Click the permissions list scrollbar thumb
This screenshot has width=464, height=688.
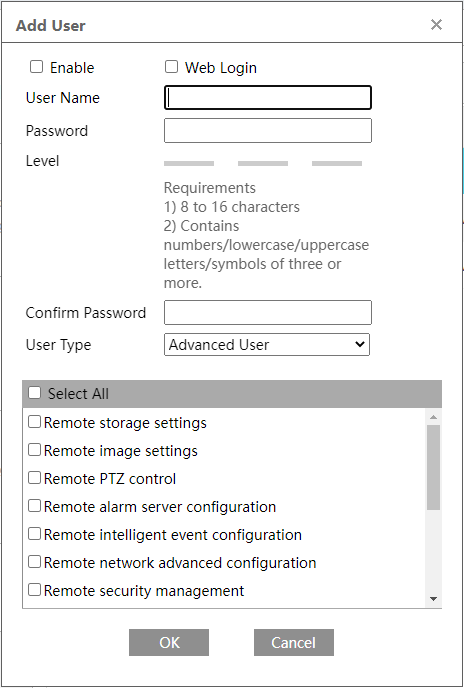(434, 467)
